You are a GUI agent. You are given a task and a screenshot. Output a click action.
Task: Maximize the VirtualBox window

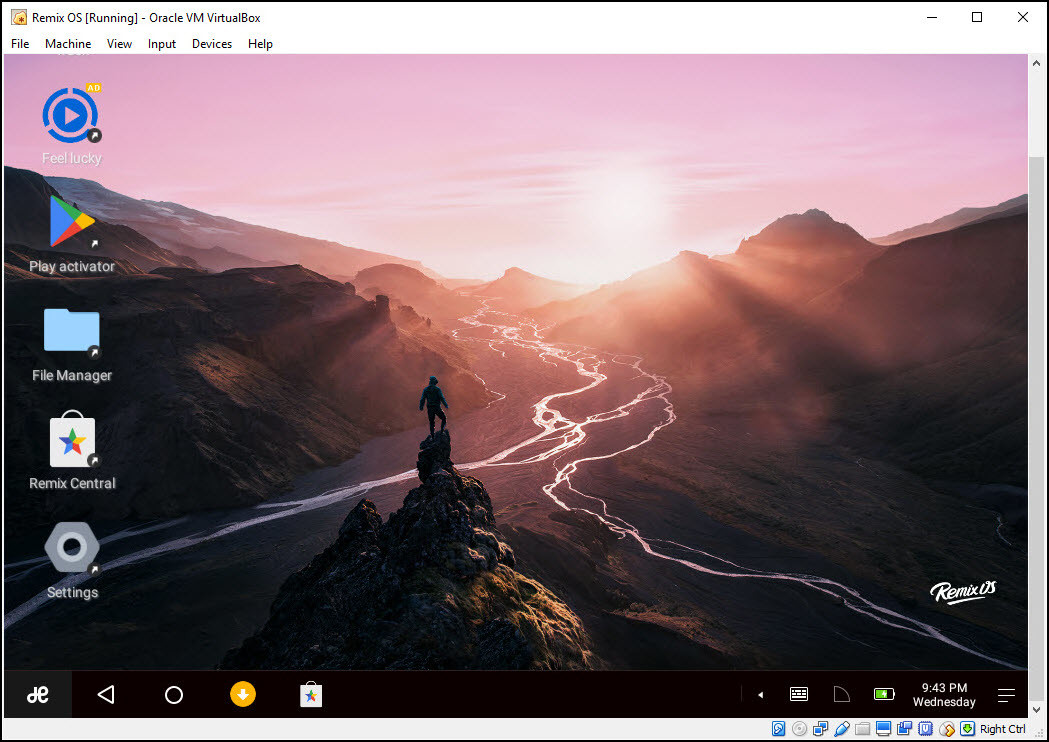click(977, 17)
